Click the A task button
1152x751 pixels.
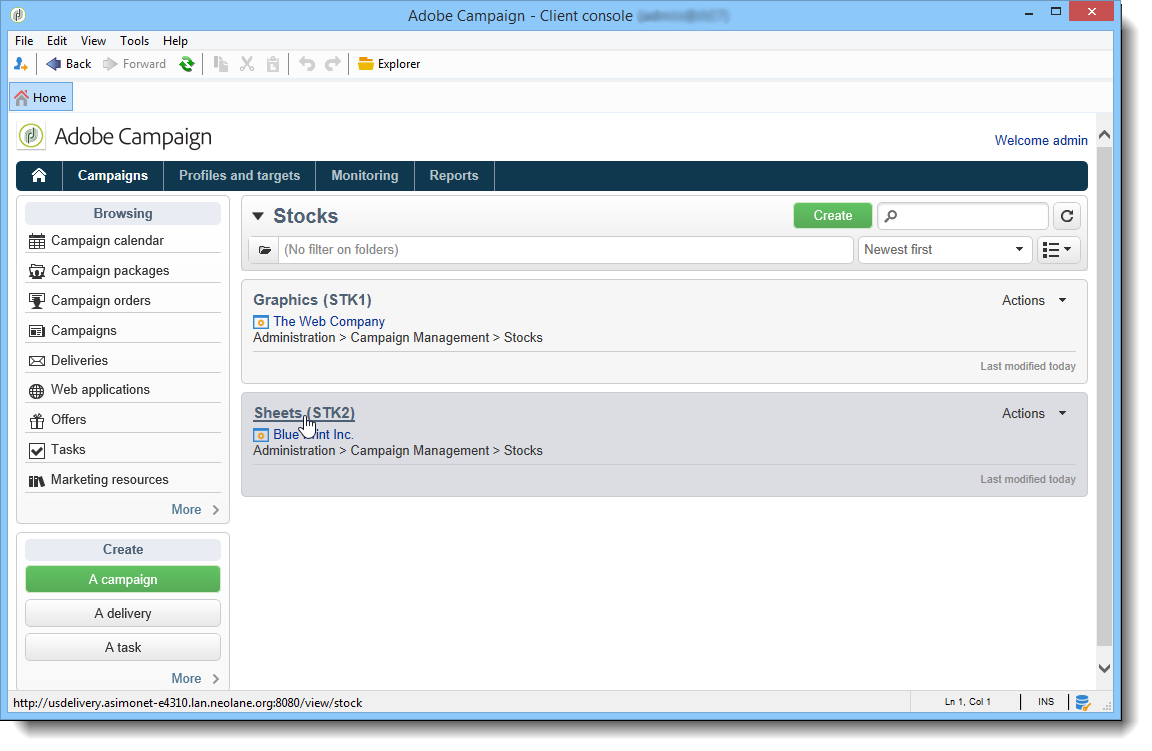[123, 647]
